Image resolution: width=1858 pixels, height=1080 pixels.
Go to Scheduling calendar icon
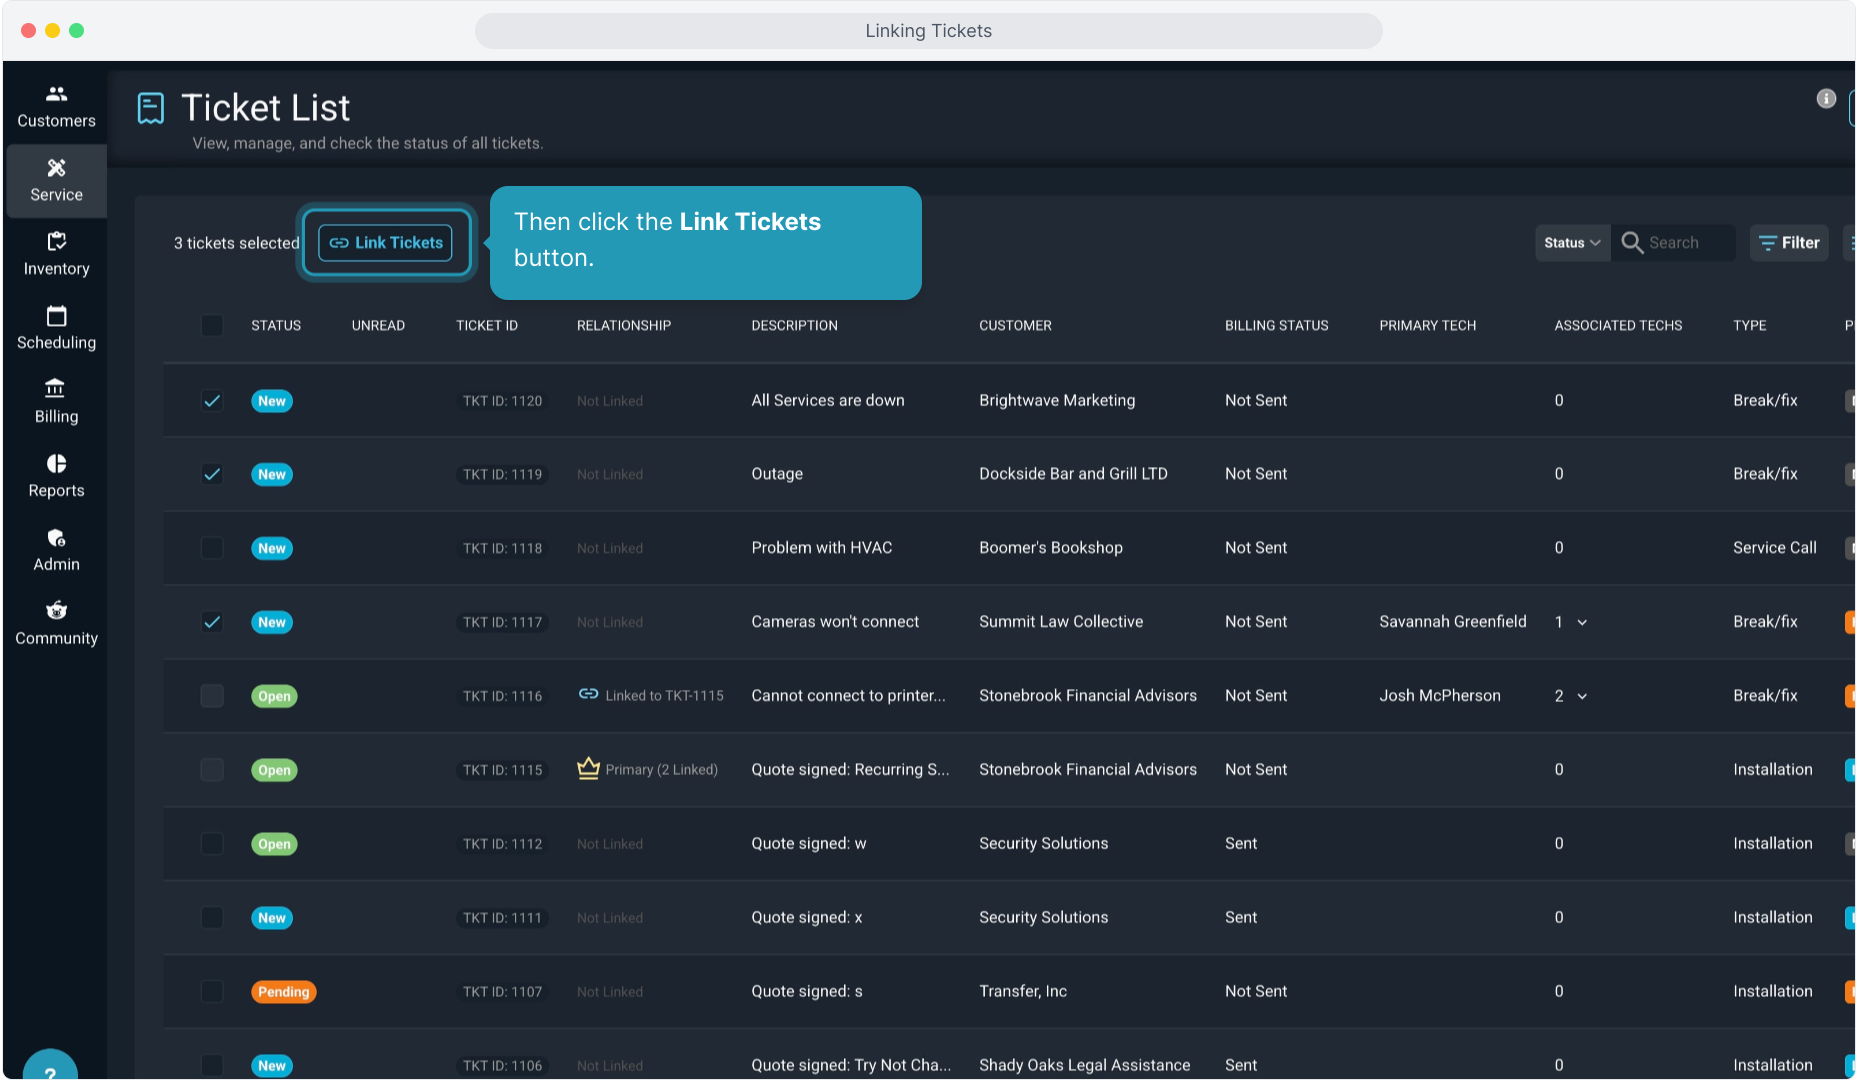(x=56, y=316)
